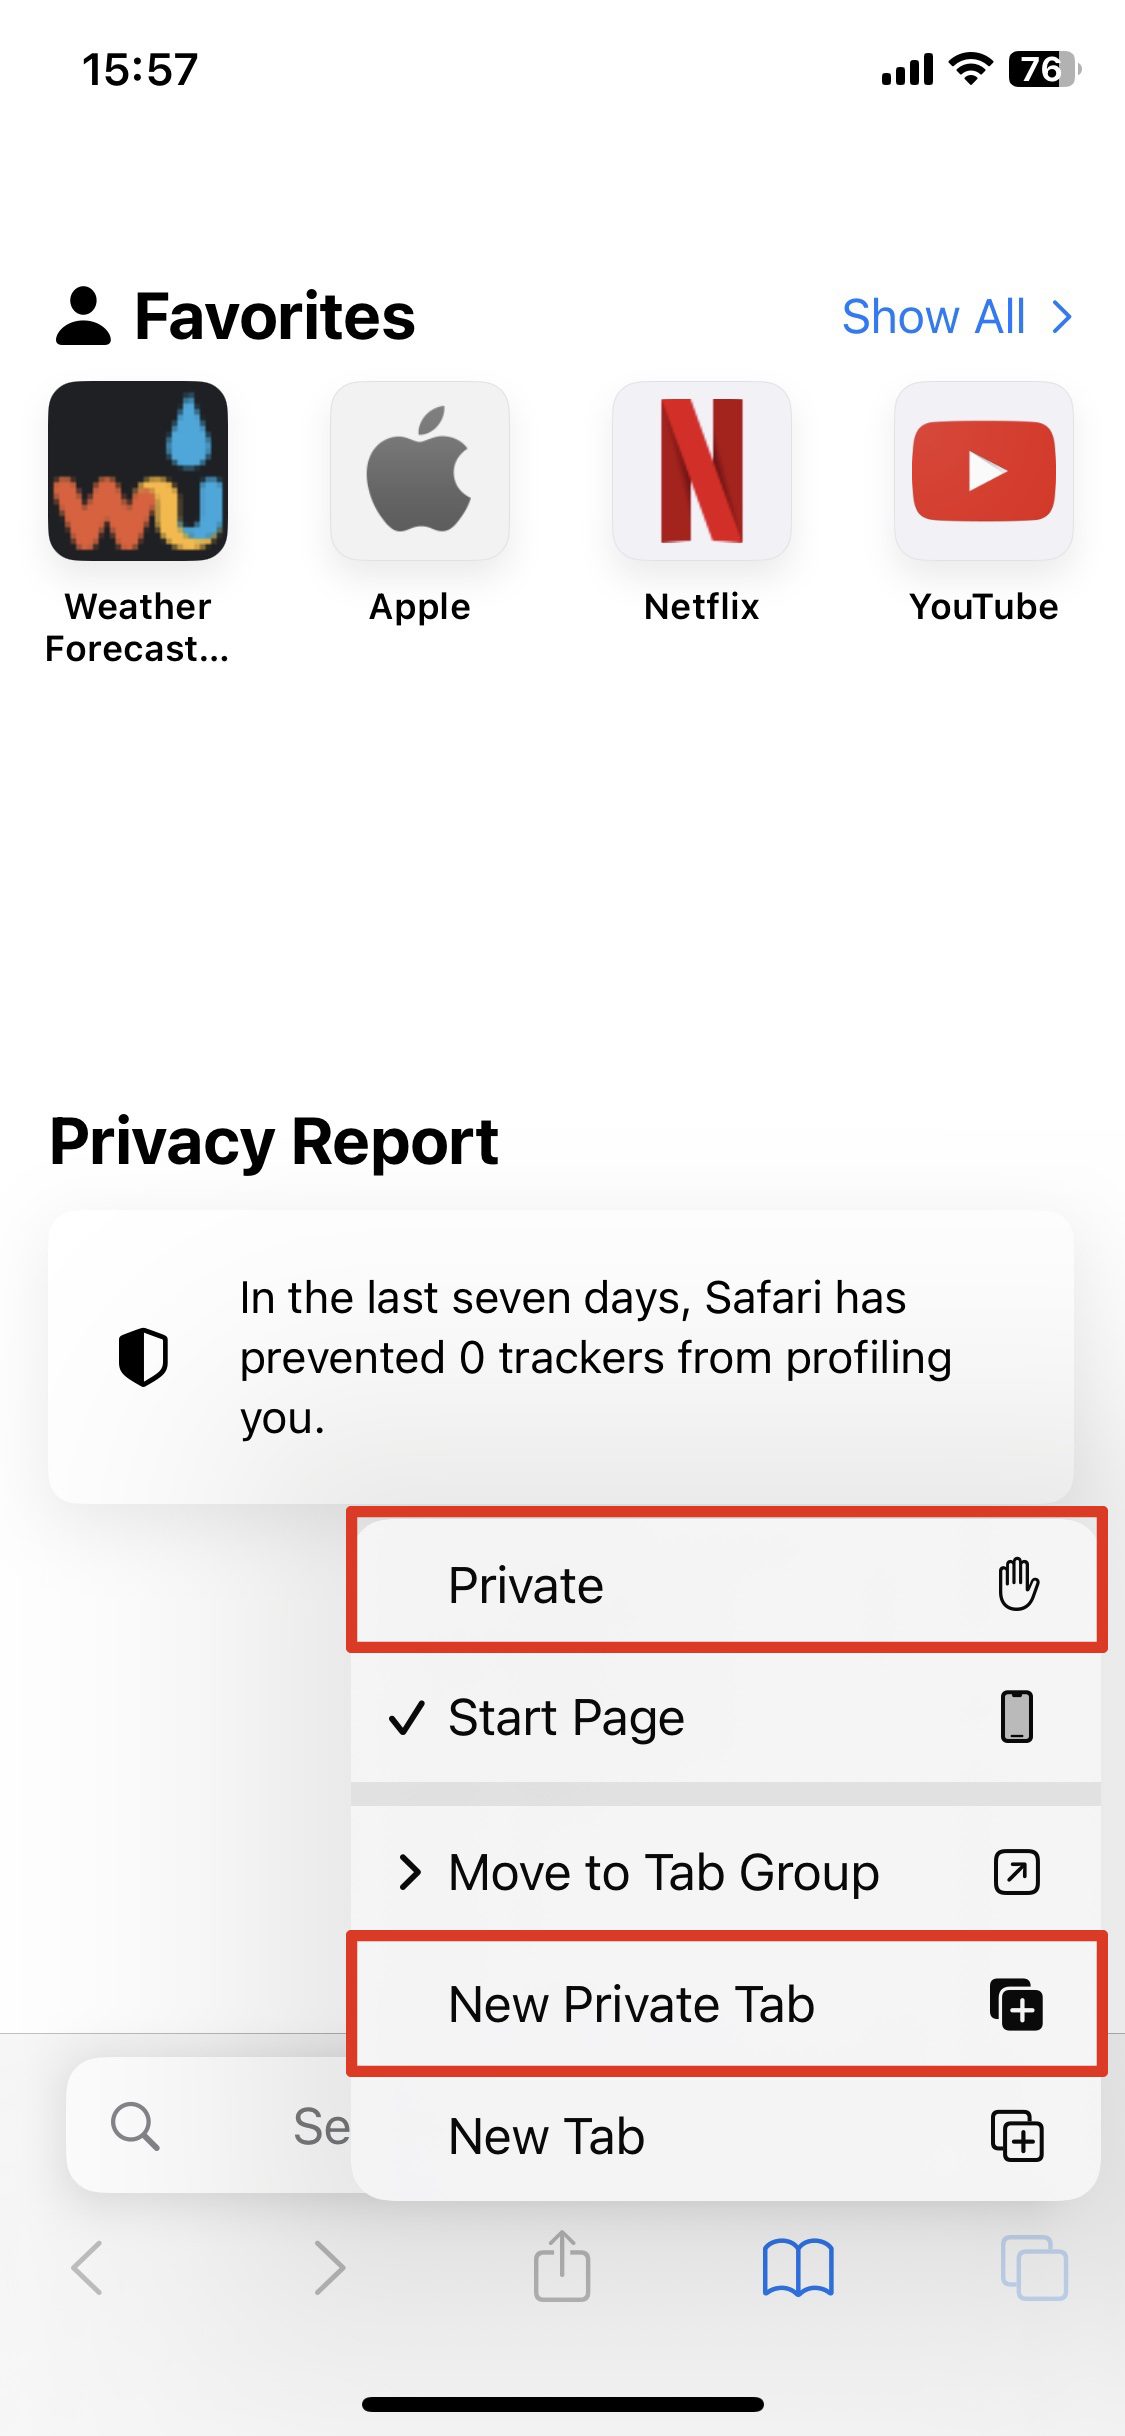Tap the Privacy Report shield icon
Viewport: 1125px width, 2436px height.
(143, 1357)
